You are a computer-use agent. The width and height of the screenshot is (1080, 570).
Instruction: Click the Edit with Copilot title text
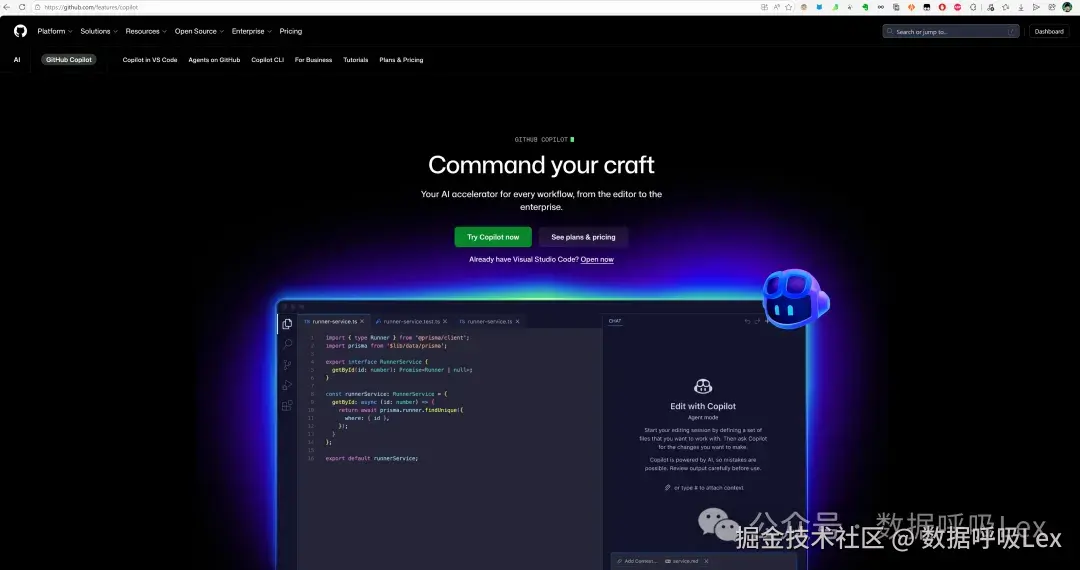pos(703,406)
